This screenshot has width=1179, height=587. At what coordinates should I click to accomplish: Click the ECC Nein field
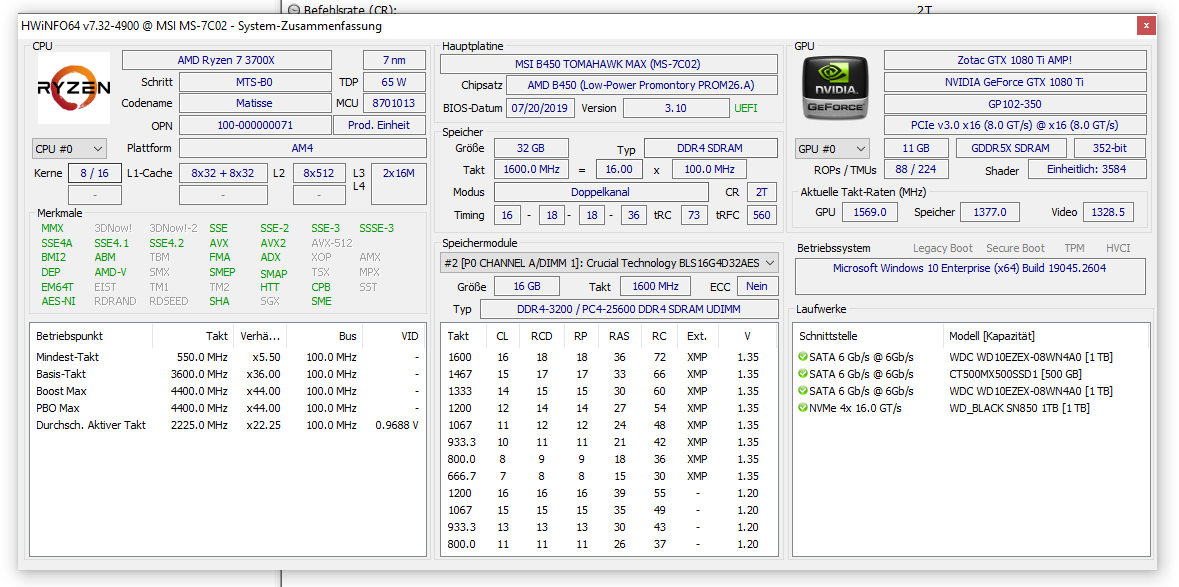[x=757, y=286]
